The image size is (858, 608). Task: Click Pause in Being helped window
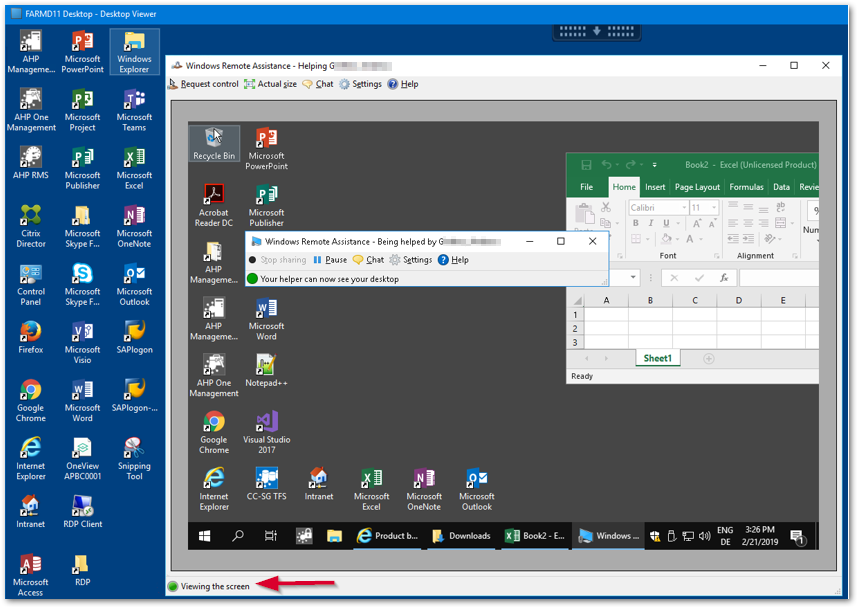pos(331,260)
